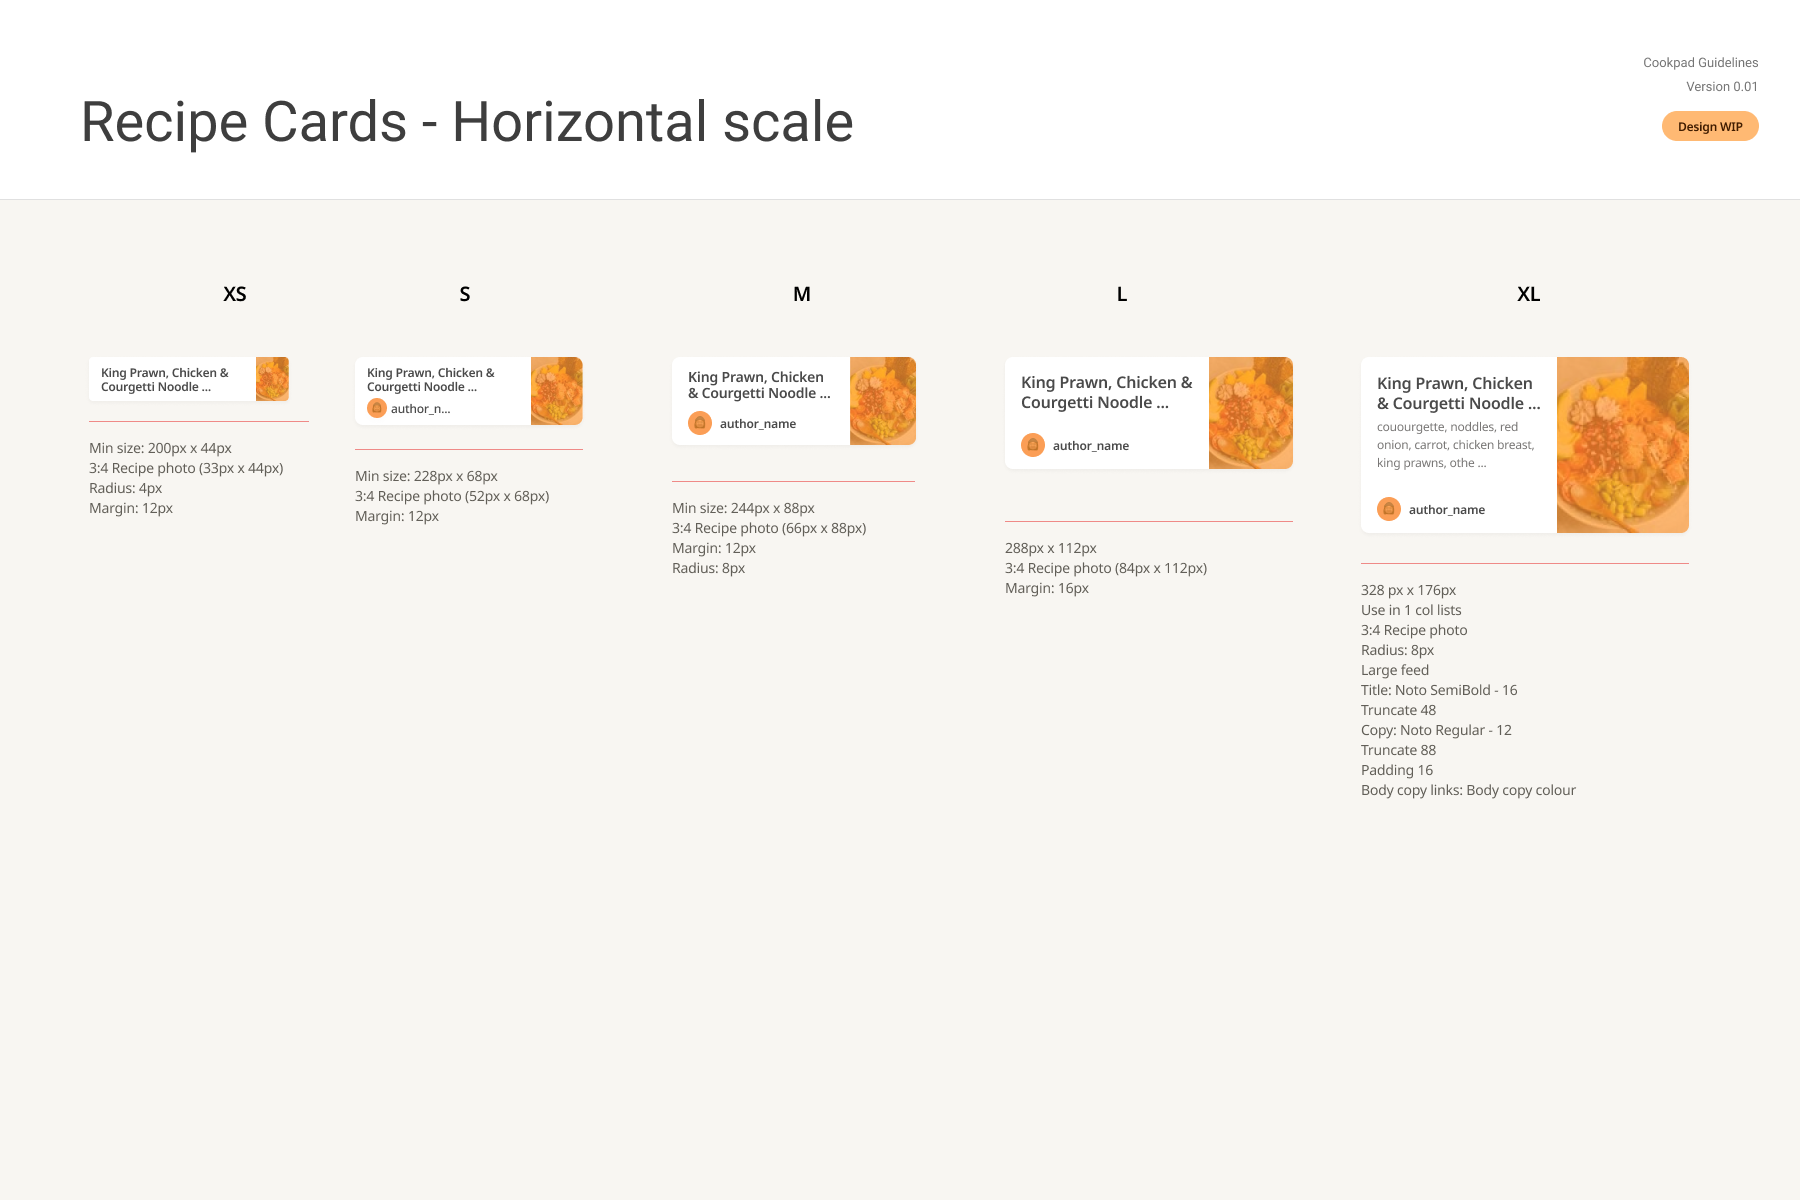Click the recipe title in the XS card
The image size is (1800, 1200).
click(x=165, y=380)
